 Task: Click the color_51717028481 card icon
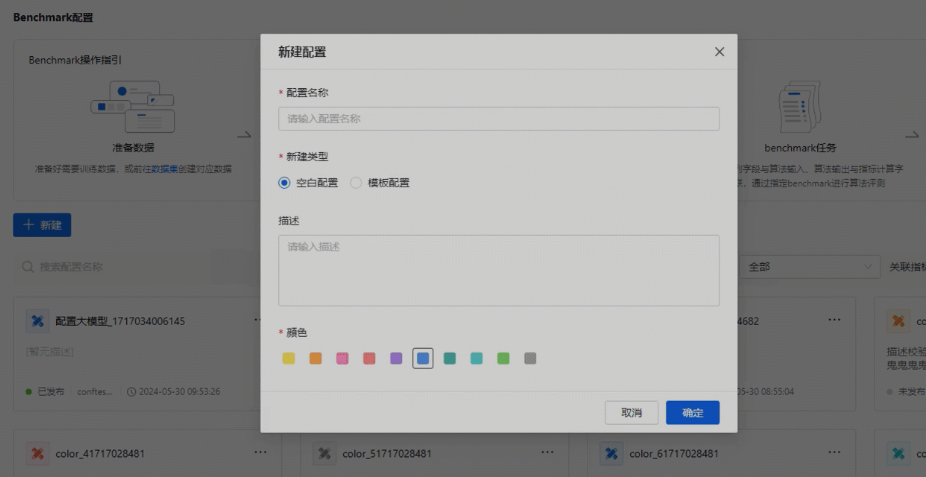click(324, 453)
